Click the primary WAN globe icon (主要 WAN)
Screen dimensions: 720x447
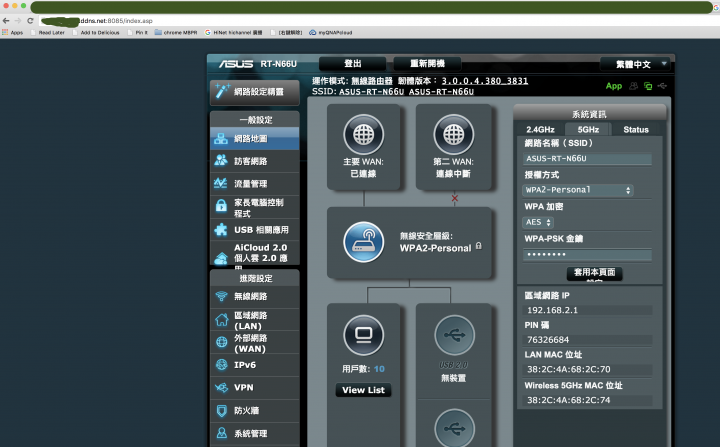(x=364, y=135)
